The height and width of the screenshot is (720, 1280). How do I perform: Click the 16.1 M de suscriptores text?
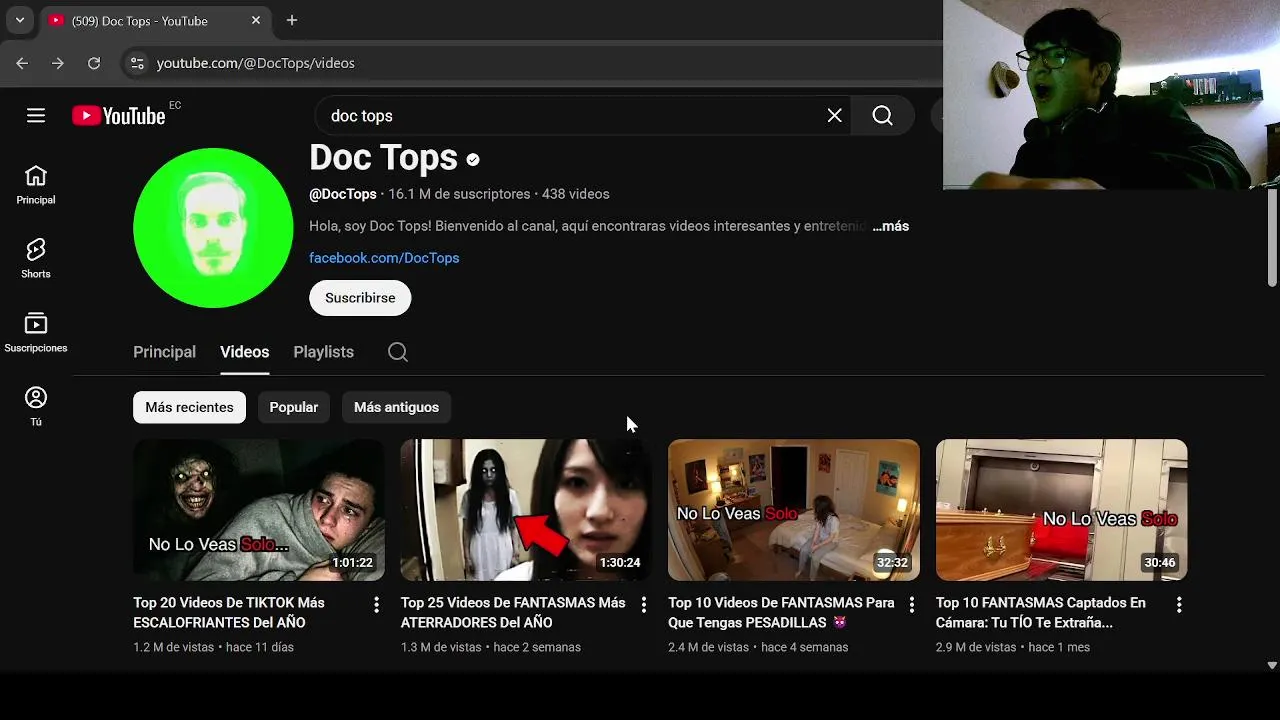tap(460, 194)
